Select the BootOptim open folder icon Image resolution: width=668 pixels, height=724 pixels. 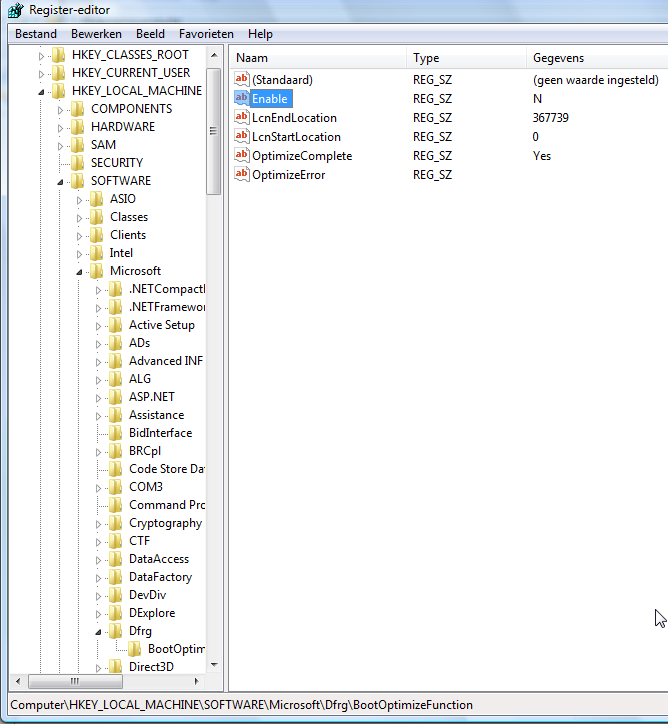134,649
